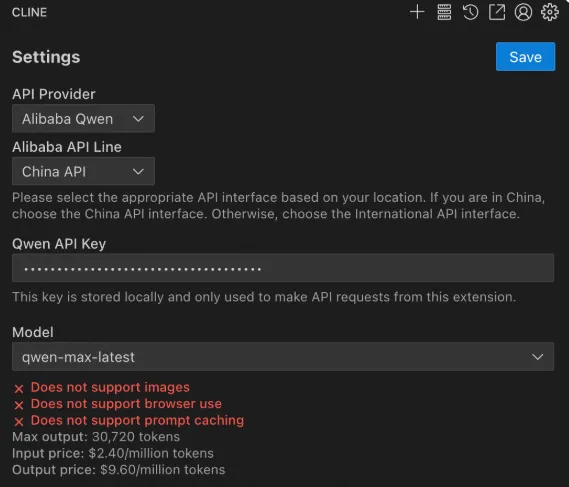Click 'Does not support images' text
Viewport: 569px width, 487px height.
[110, 387]
